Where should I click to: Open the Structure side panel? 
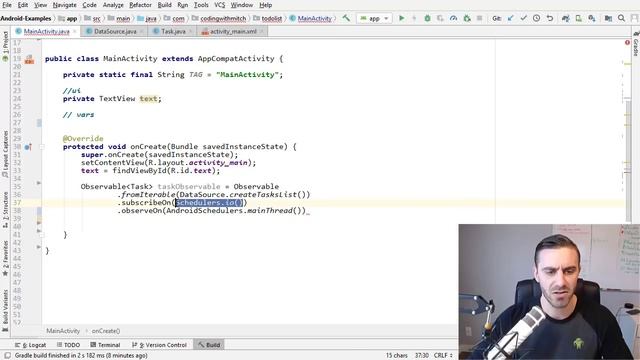(x=5, y=209)
